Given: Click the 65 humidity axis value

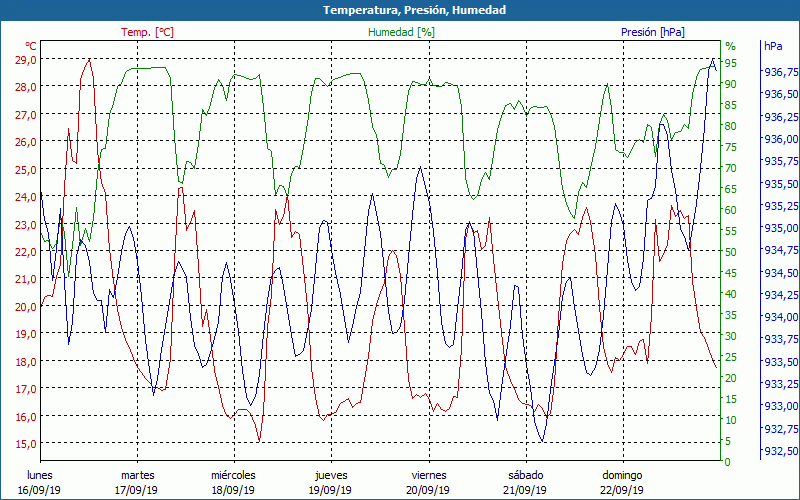Looking at the screenshot, I should [x=731, y=189].
